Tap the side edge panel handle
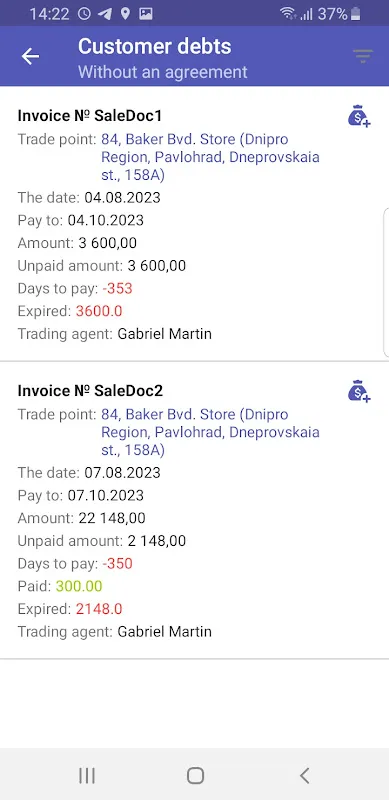 385,282
